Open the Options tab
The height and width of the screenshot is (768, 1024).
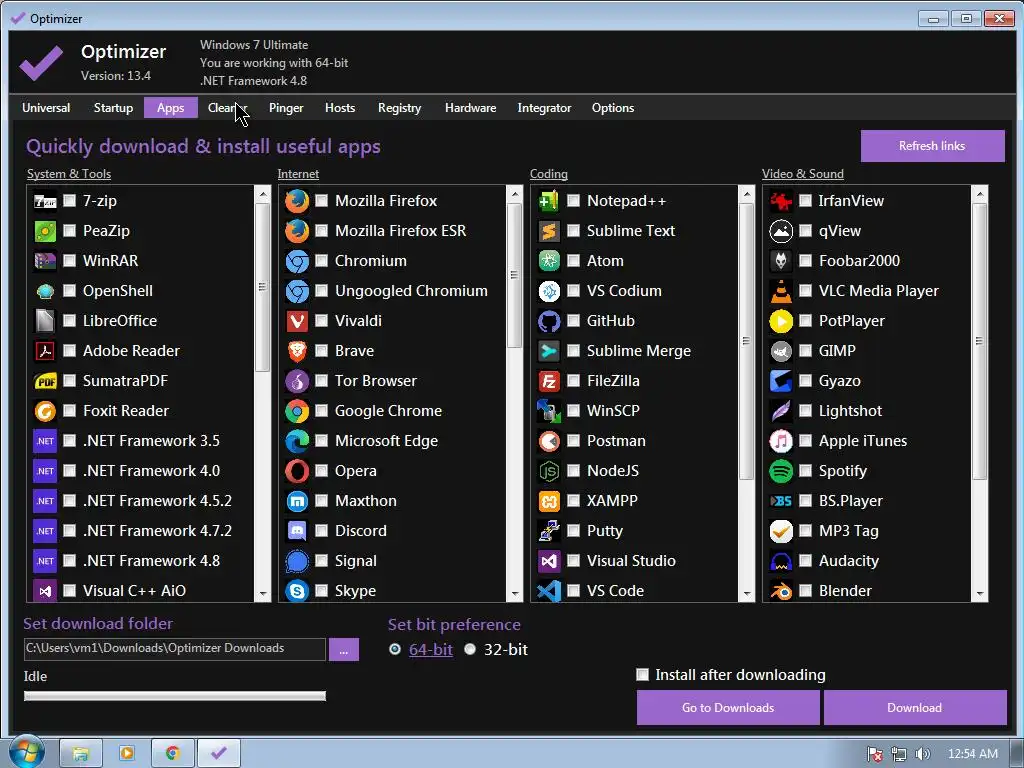coord(613,108)
